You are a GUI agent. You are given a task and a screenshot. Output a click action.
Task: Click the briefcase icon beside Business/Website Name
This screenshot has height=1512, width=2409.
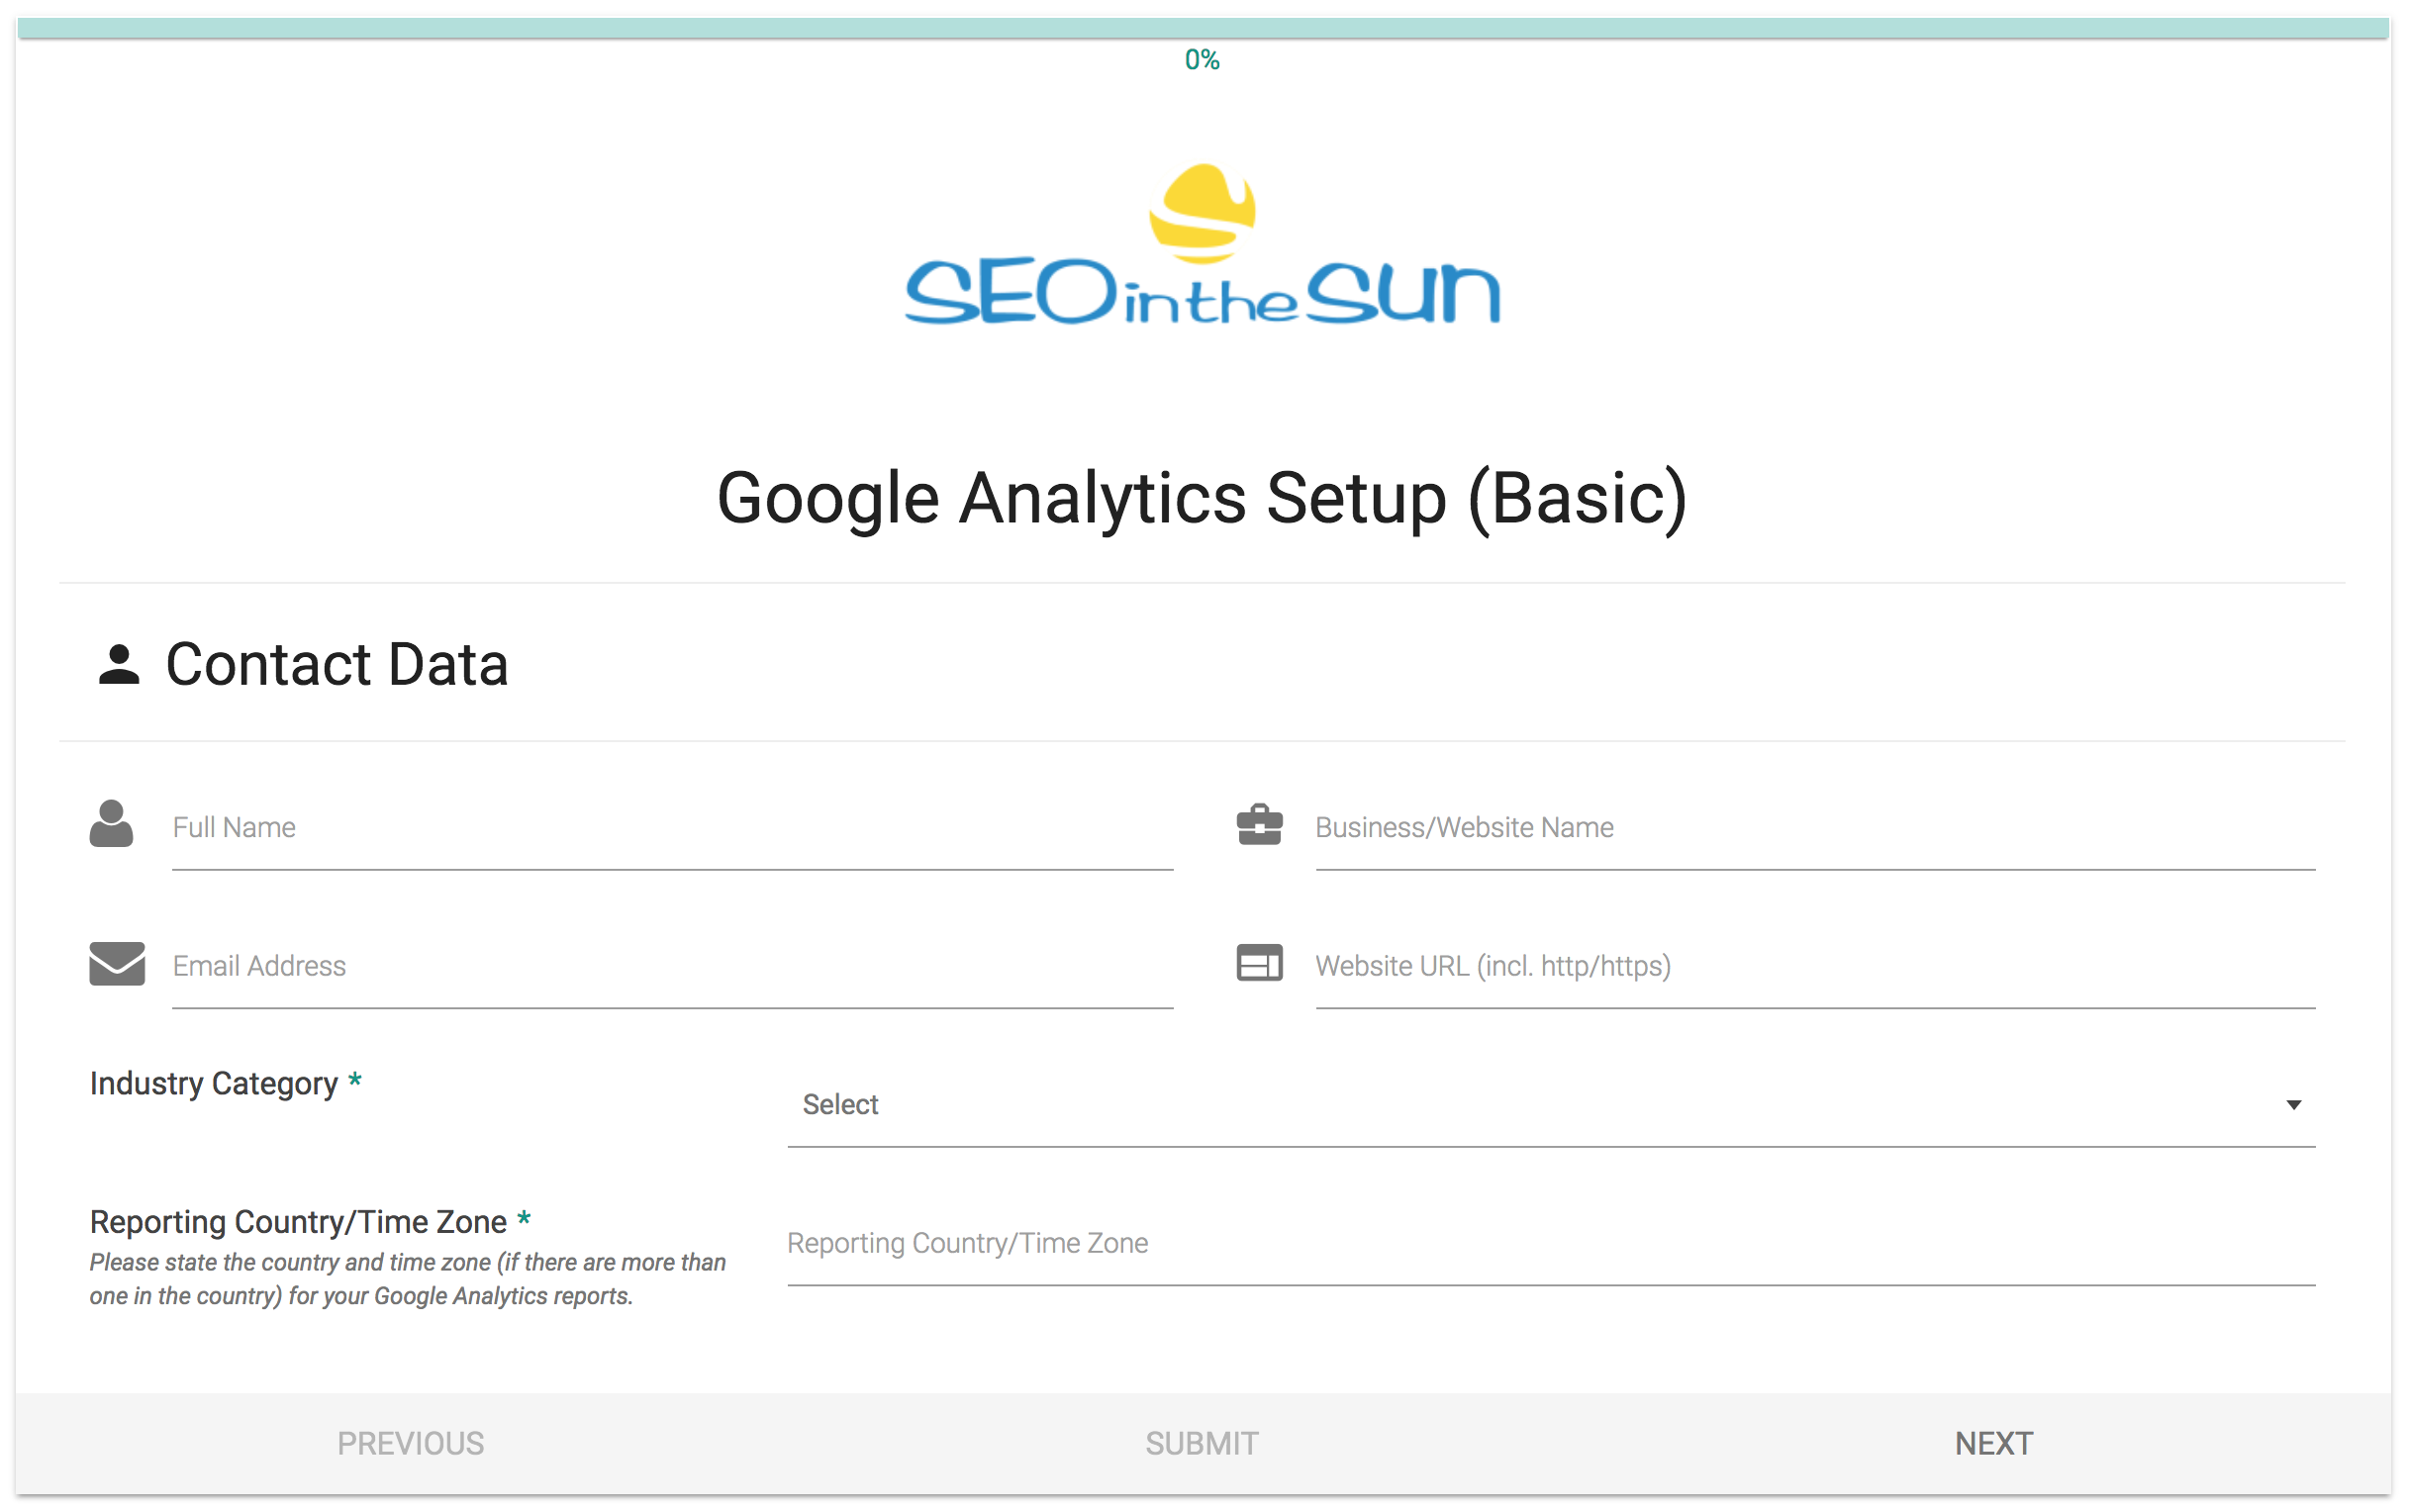tap(1259, 825)
